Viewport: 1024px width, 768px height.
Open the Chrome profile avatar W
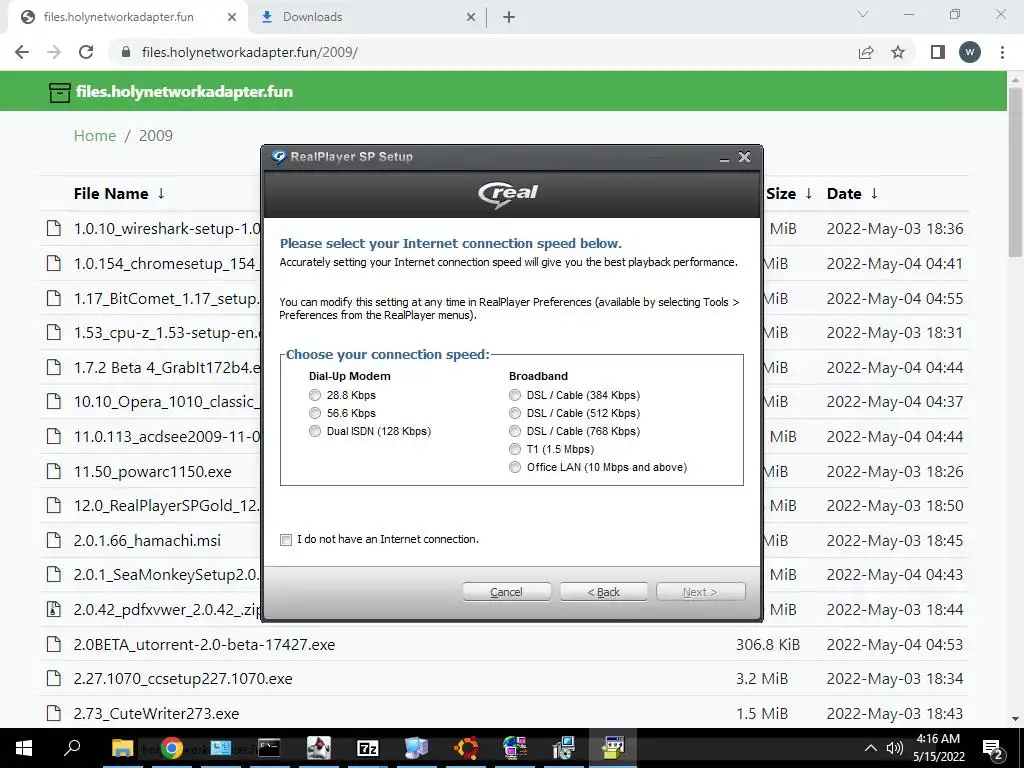point(970,52)
